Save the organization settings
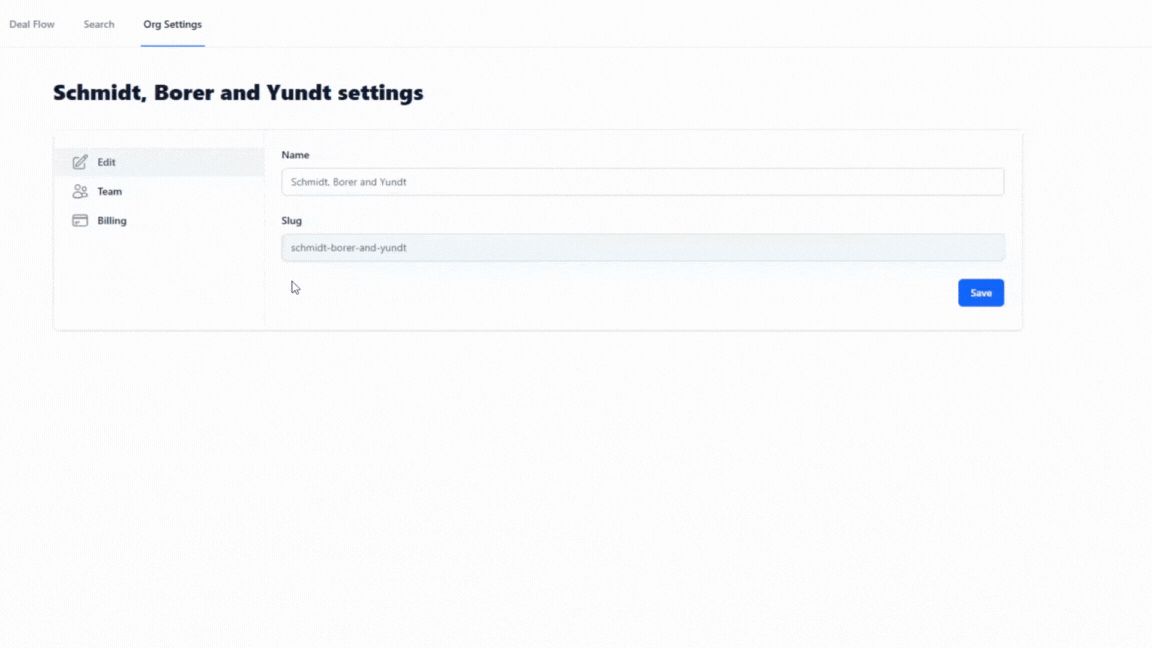Image resolution: width=1152 pixels, height=648 pixels. [x=981, y=292]
